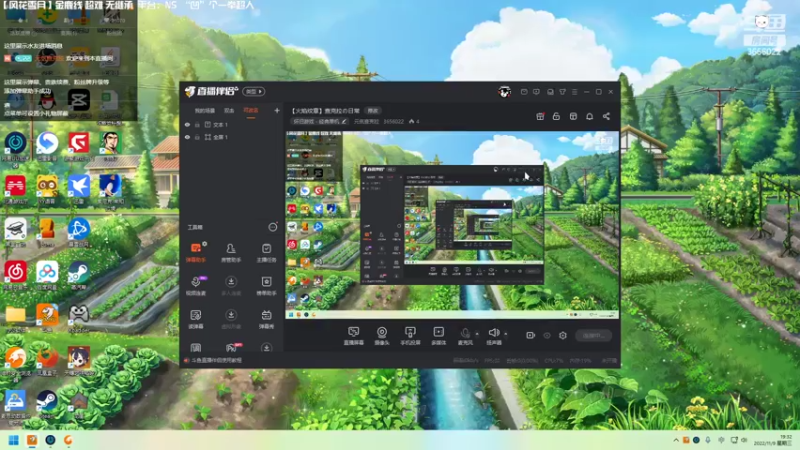Click the lock icon in the room header
800x450 pixels.
click(x=556, y=116)
